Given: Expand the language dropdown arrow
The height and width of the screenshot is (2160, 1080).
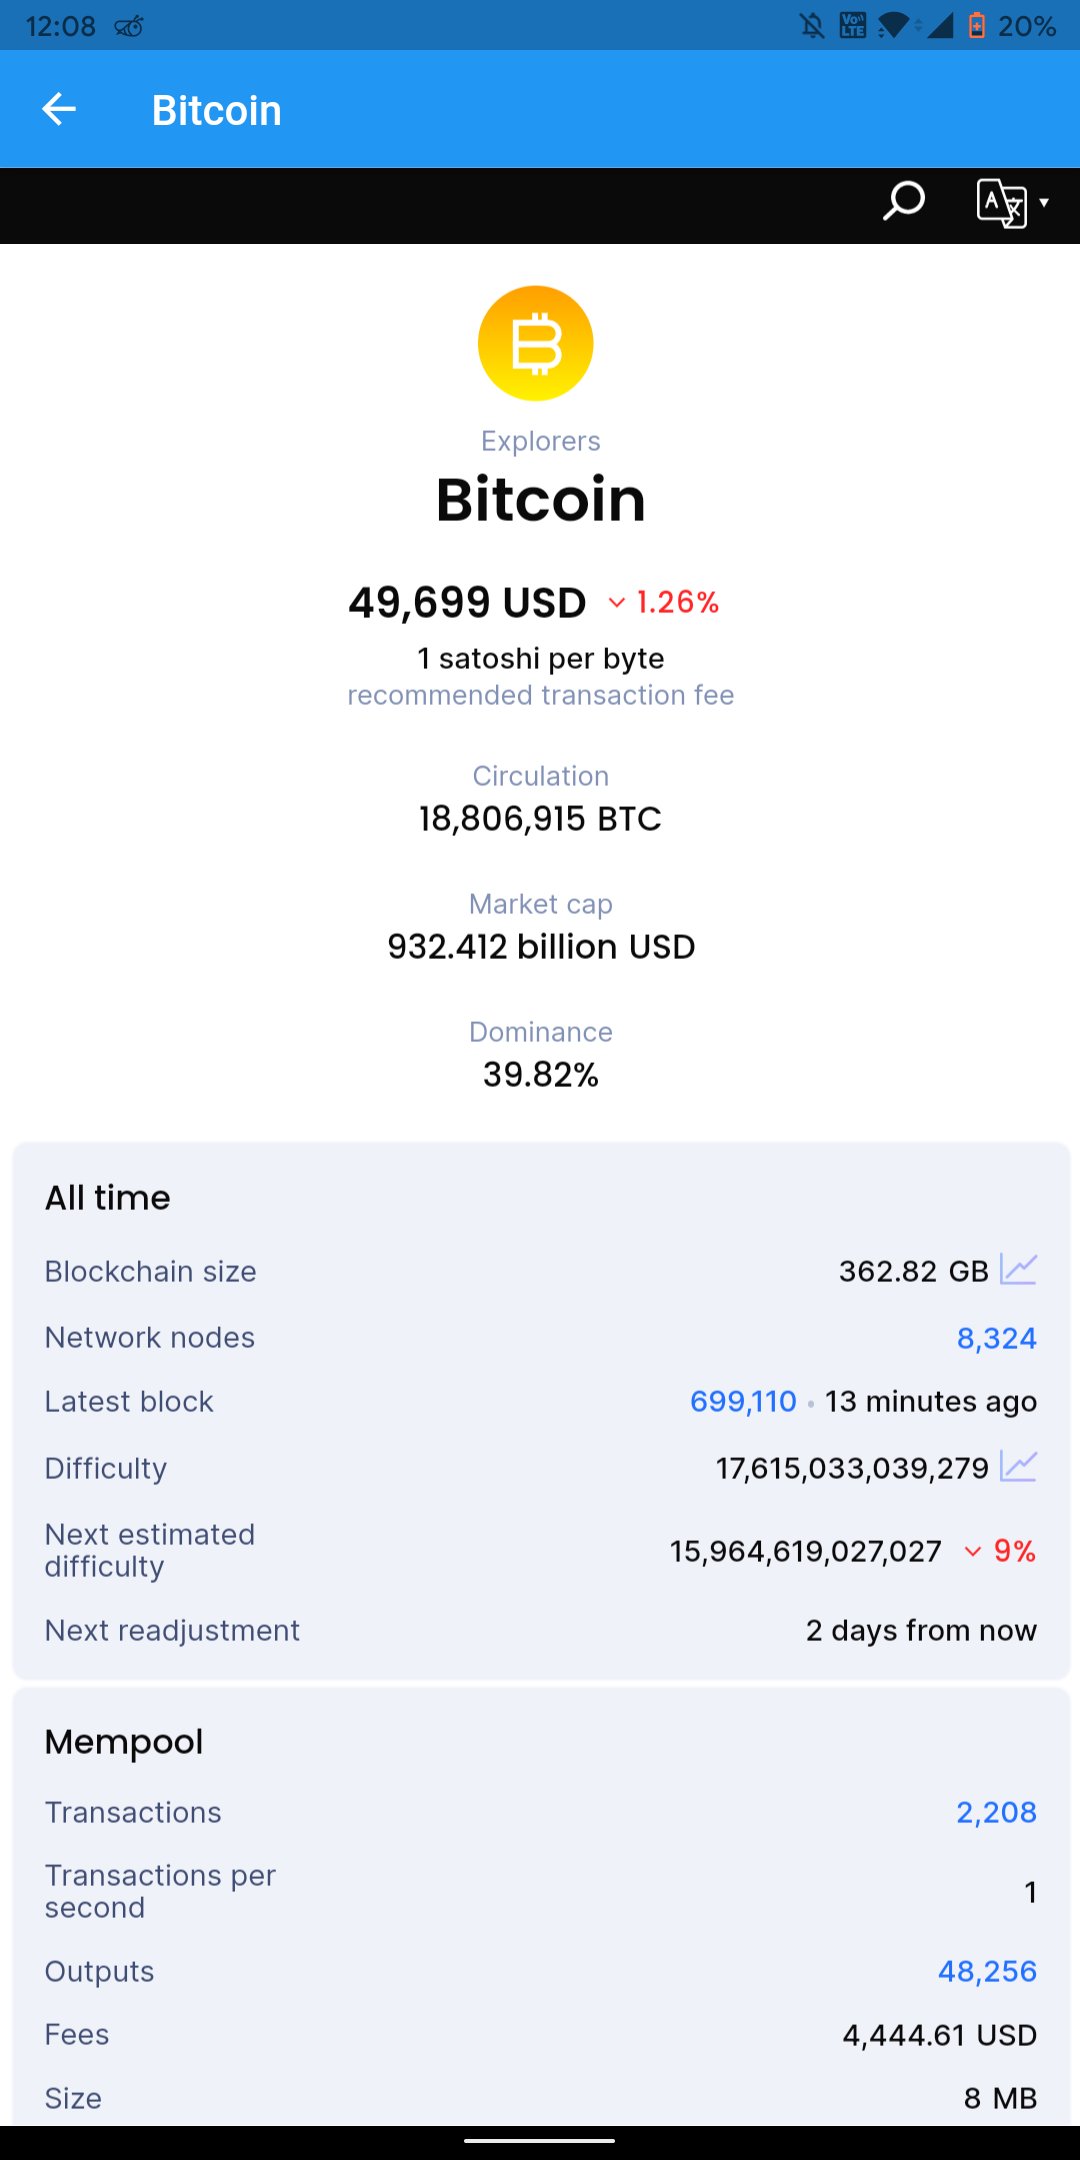Looking at the screenshot, I should (x=1044, y=203).
